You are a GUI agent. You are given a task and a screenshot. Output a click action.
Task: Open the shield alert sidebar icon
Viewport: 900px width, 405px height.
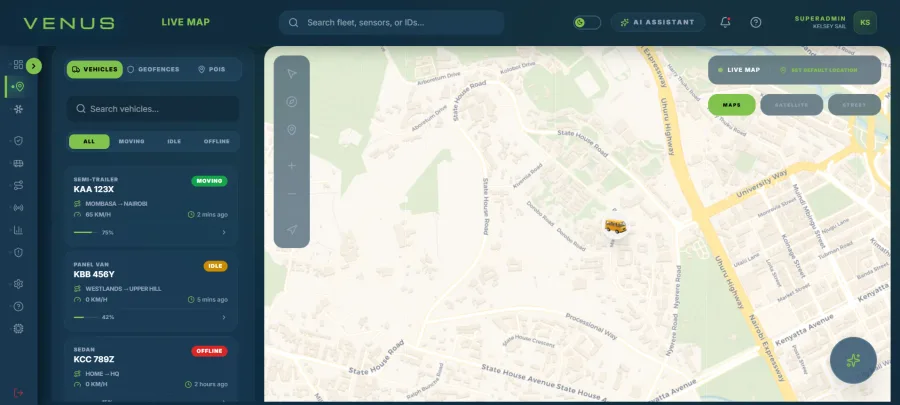(18, 252)
